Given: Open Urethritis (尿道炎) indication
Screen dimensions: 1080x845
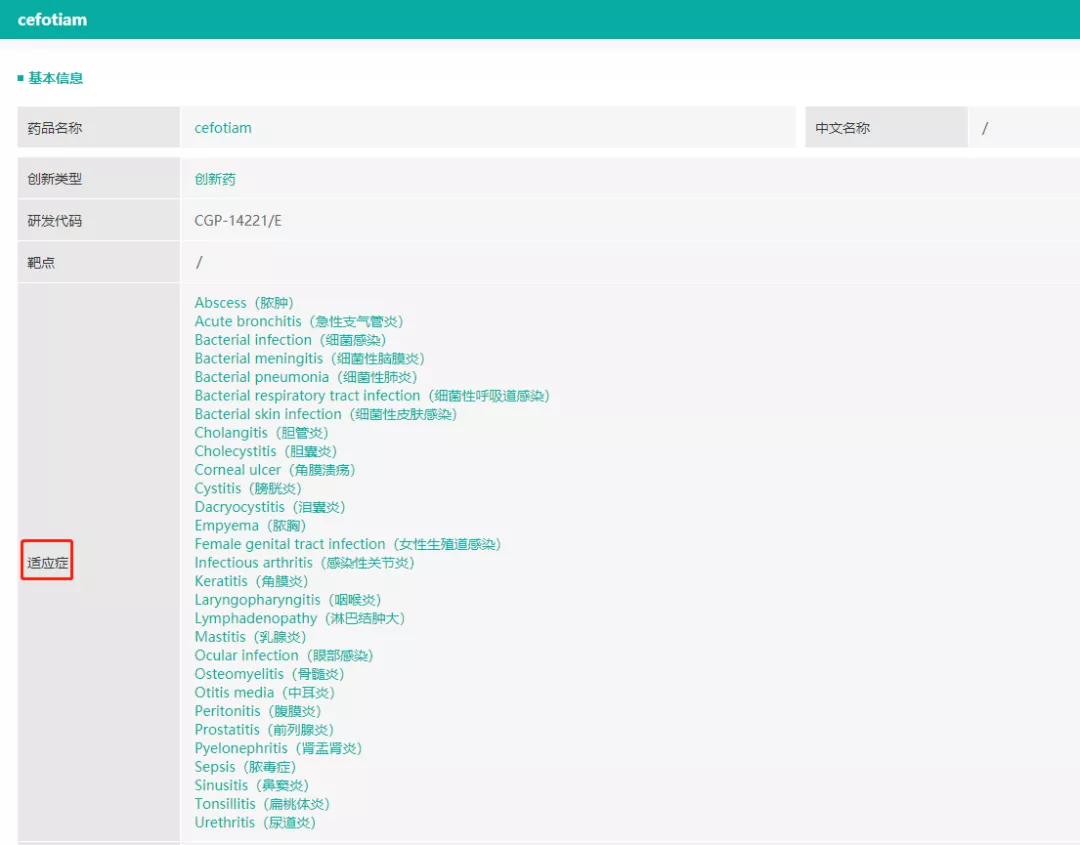Looking at the screenshot, I should [255, 824].
